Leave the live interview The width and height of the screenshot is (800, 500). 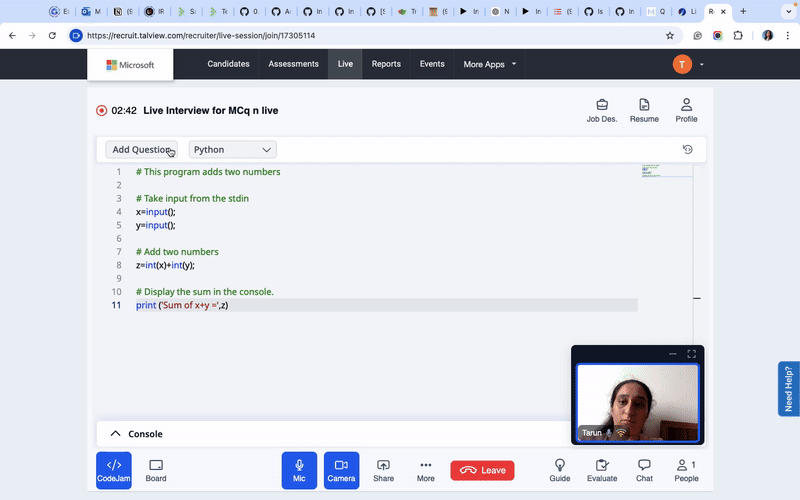[482, 470]
